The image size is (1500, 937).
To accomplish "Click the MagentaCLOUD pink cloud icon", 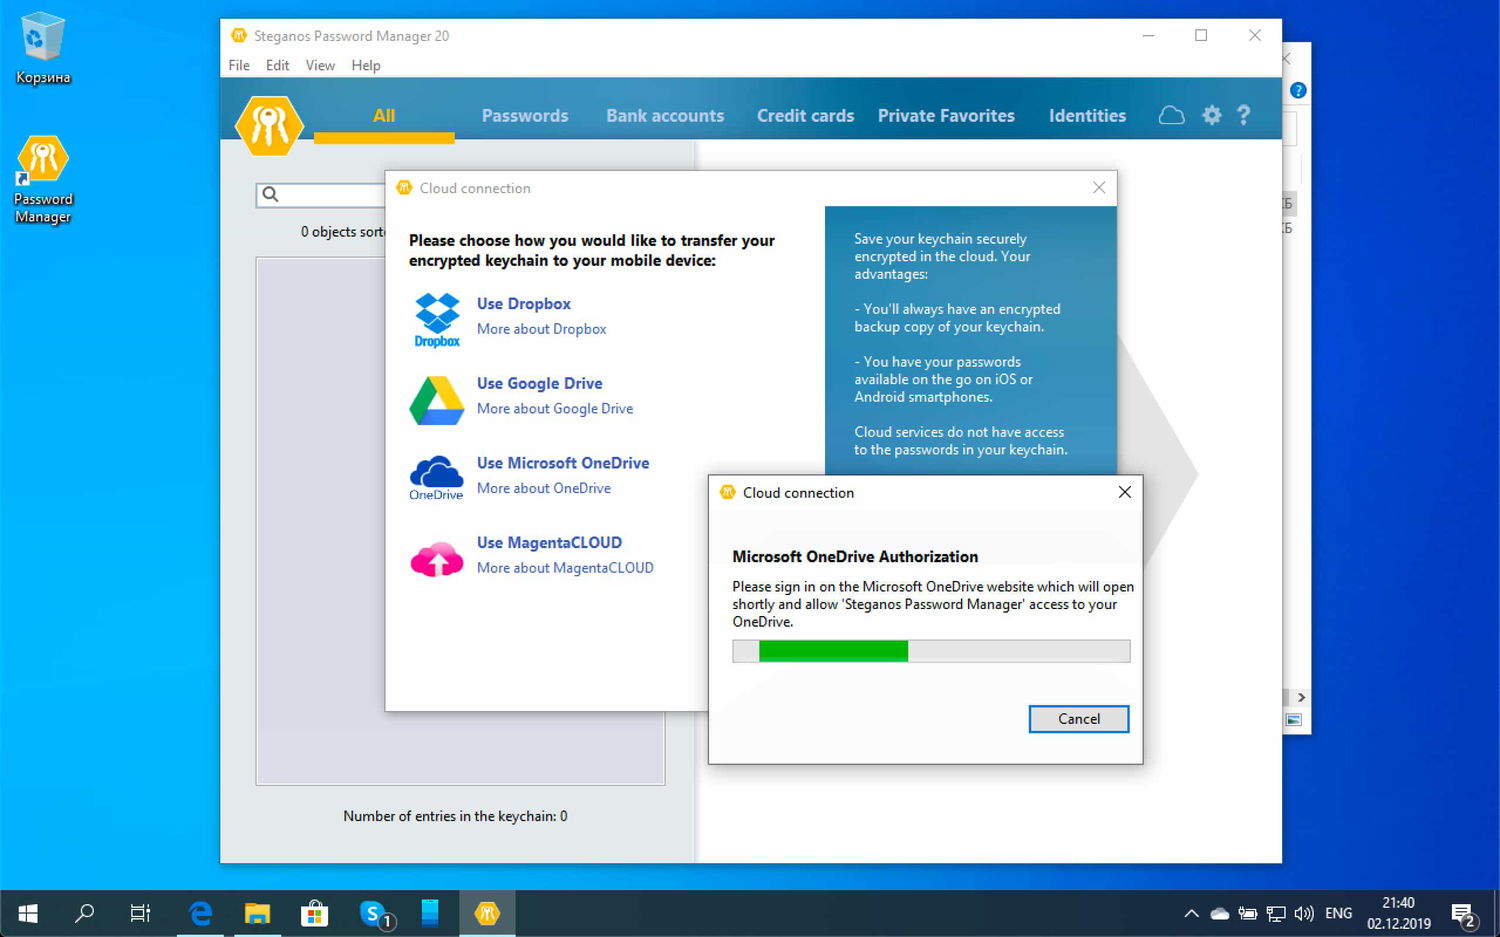I will point(437,559).
